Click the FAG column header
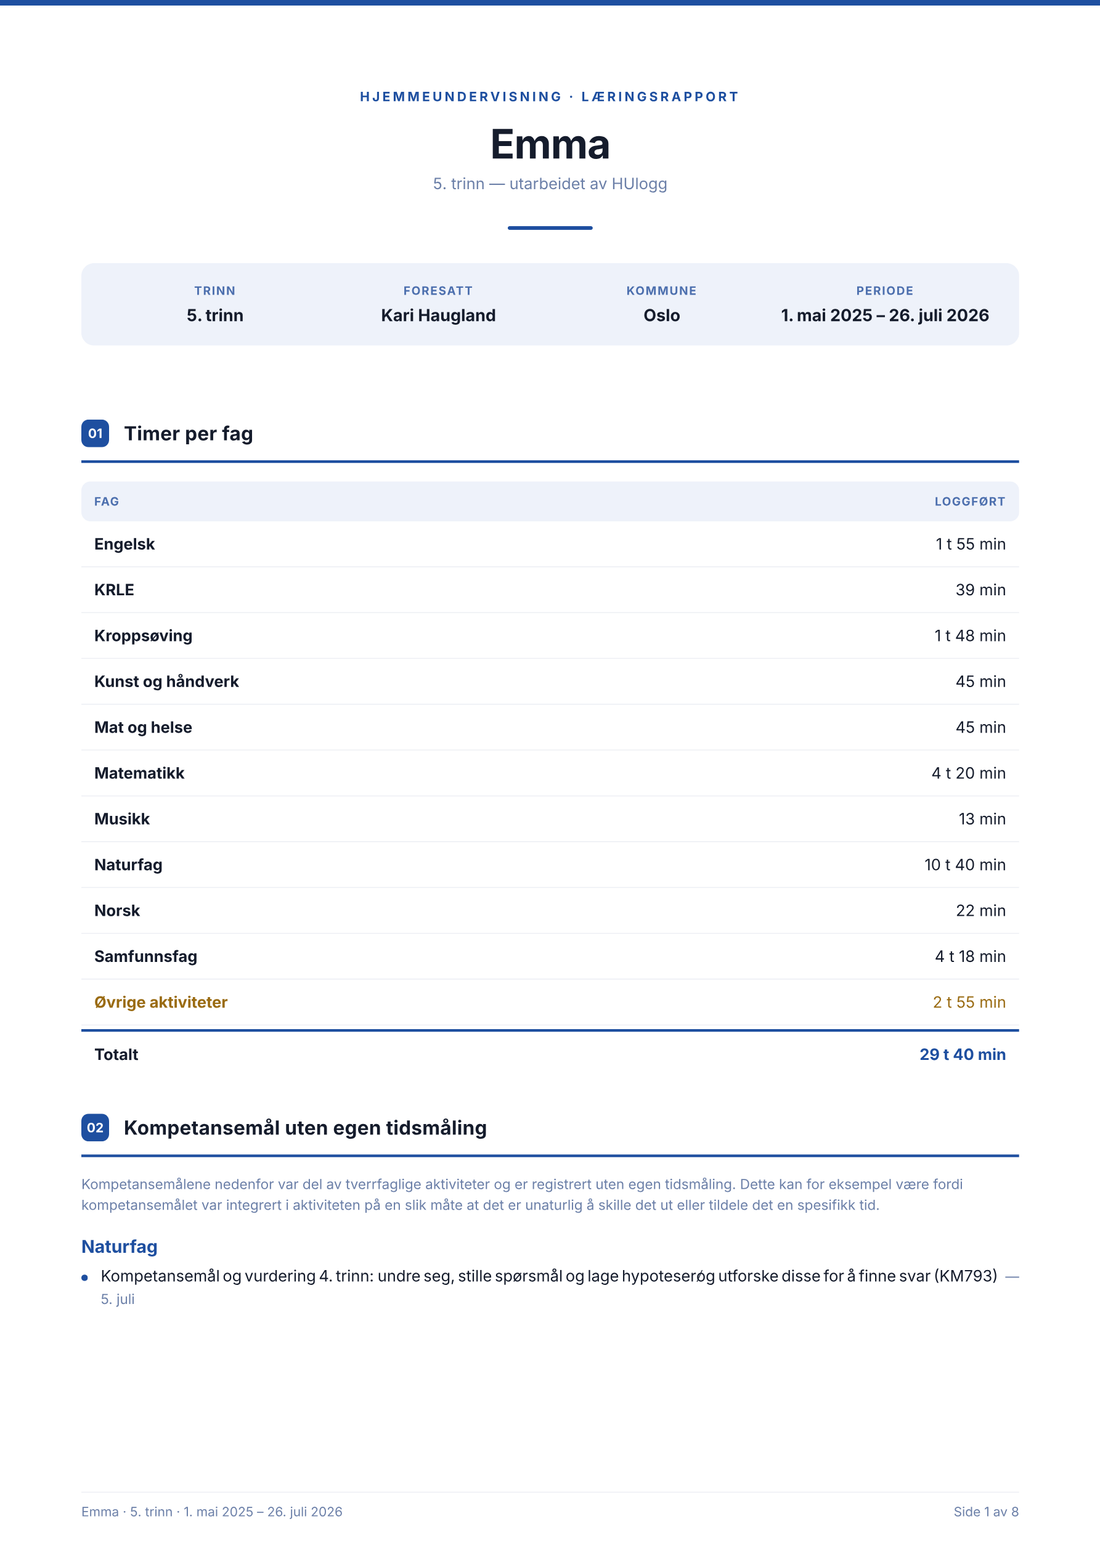This screenshot has width=1100, height=1556. [x=107, y=502]
